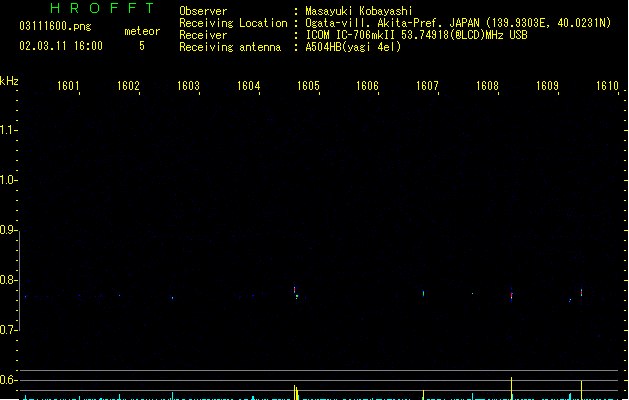Click the kHz axis unit label
Screen dimensions: 629x400
click(x=9, y=81)
